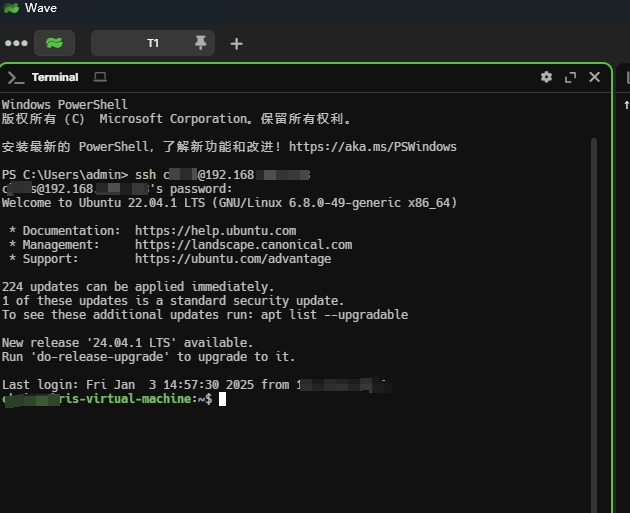Magnify the Terminal block
Image resolution: width=630 pixels, height=513 pixels.
pos(571,77)
